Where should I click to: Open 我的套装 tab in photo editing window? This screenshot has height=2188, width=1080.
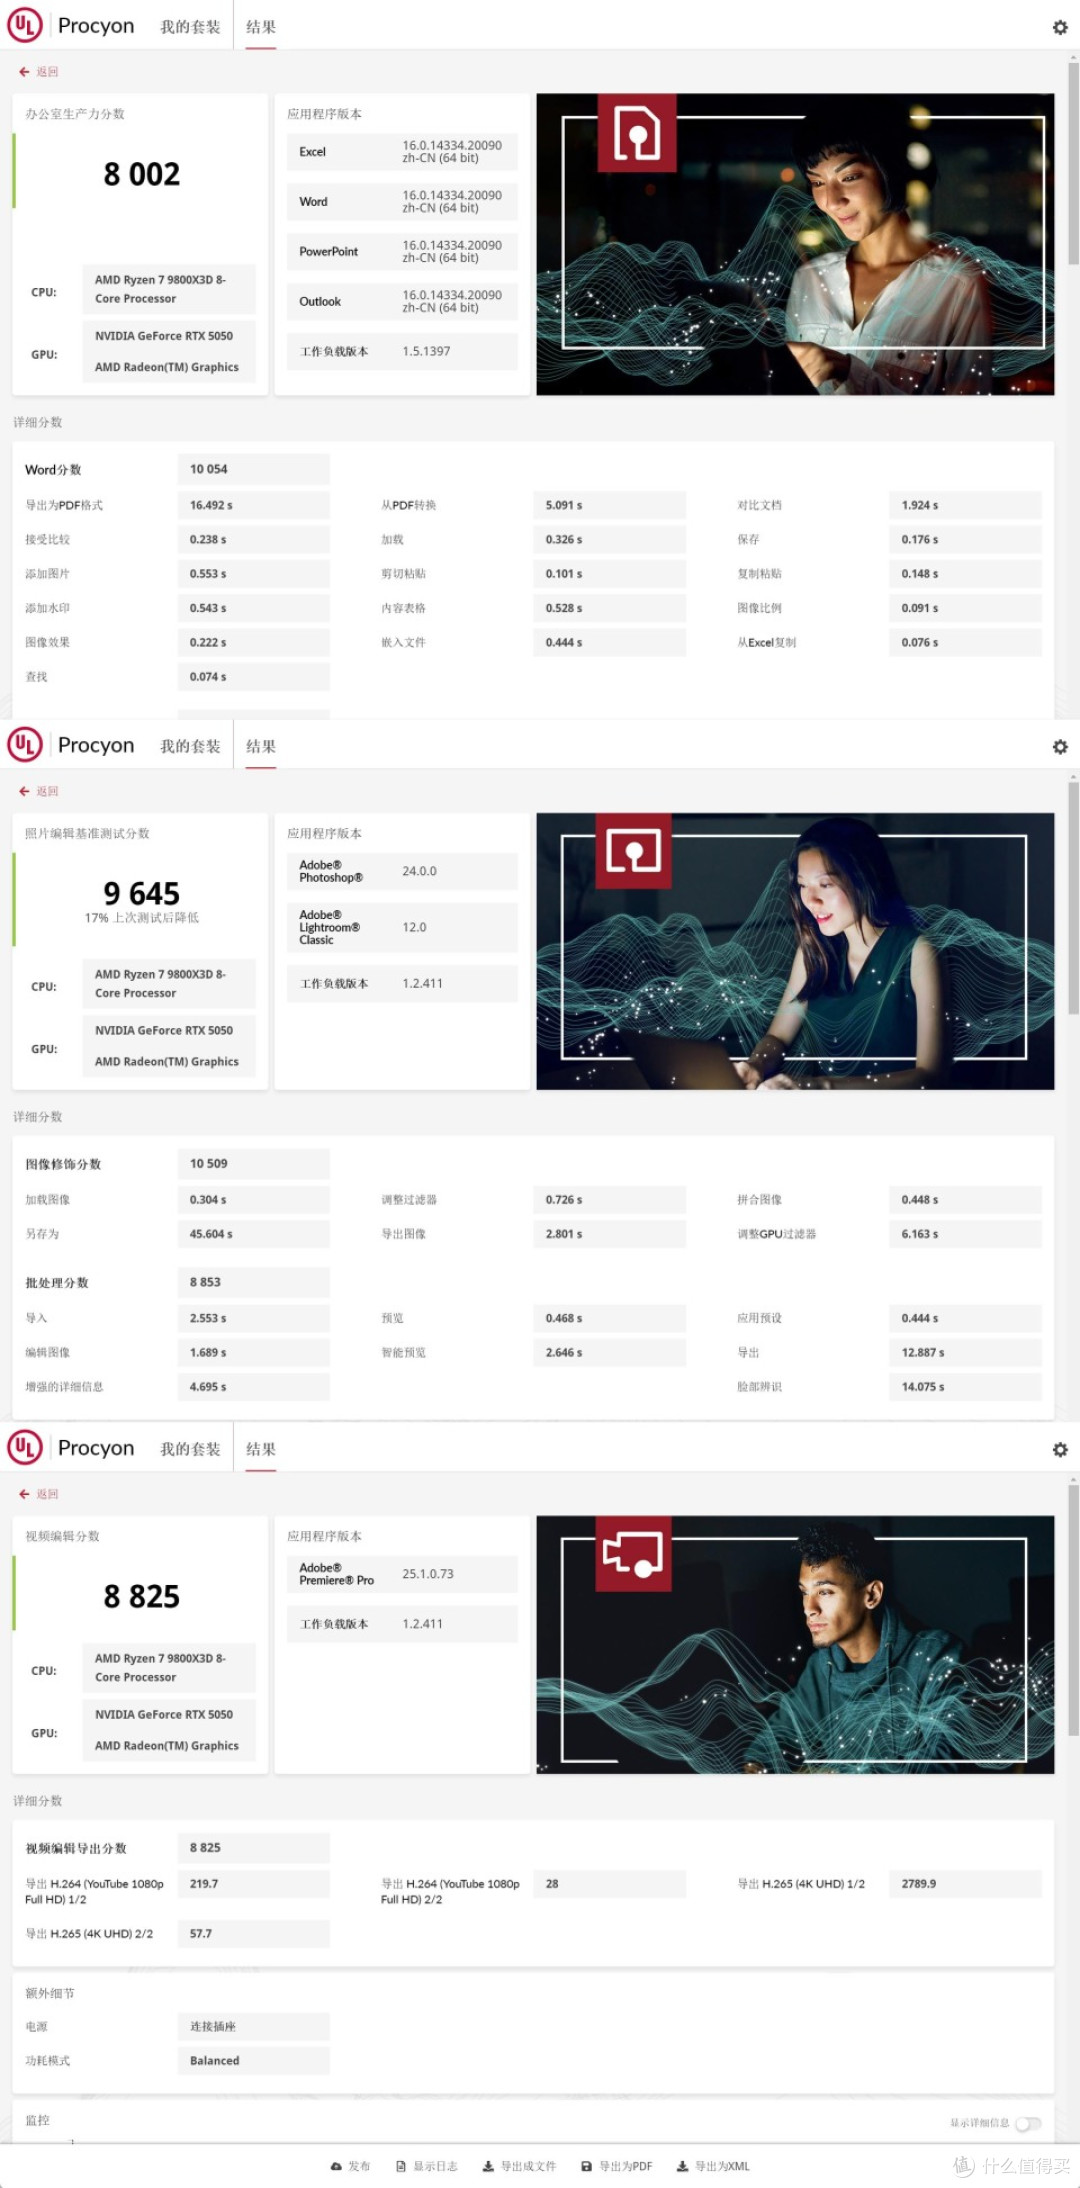(x=190, y=746)
